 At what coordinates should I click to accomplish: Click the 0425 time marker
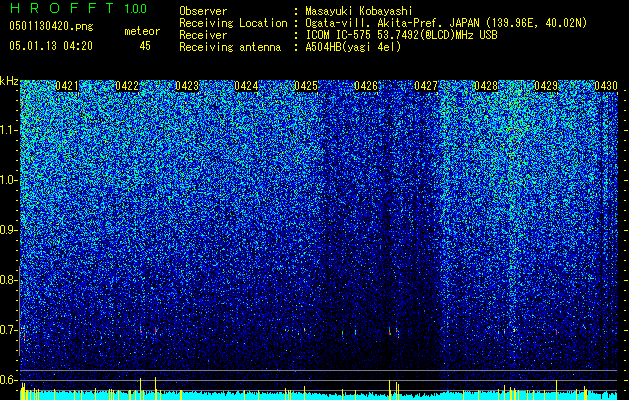[306, 86]
